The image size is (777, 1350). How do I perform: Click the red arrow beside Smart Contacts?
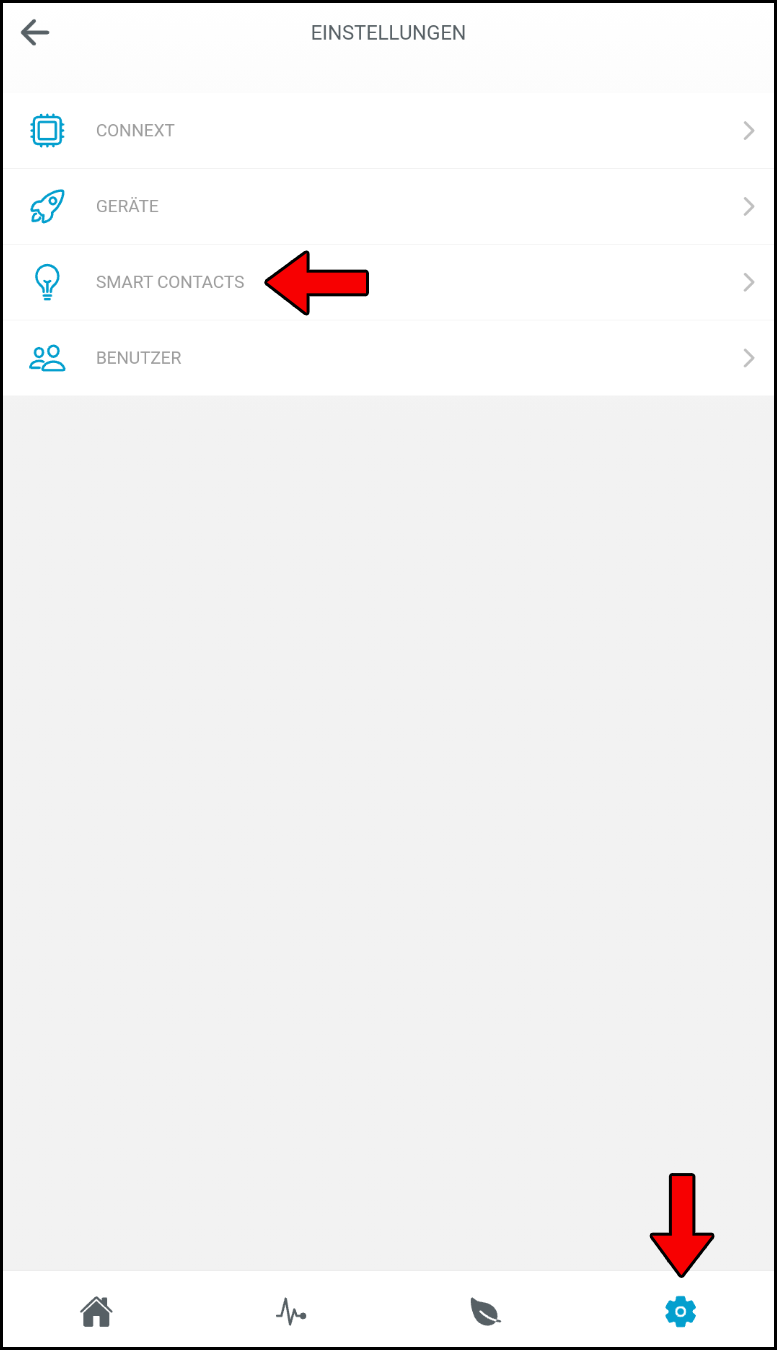317,283
